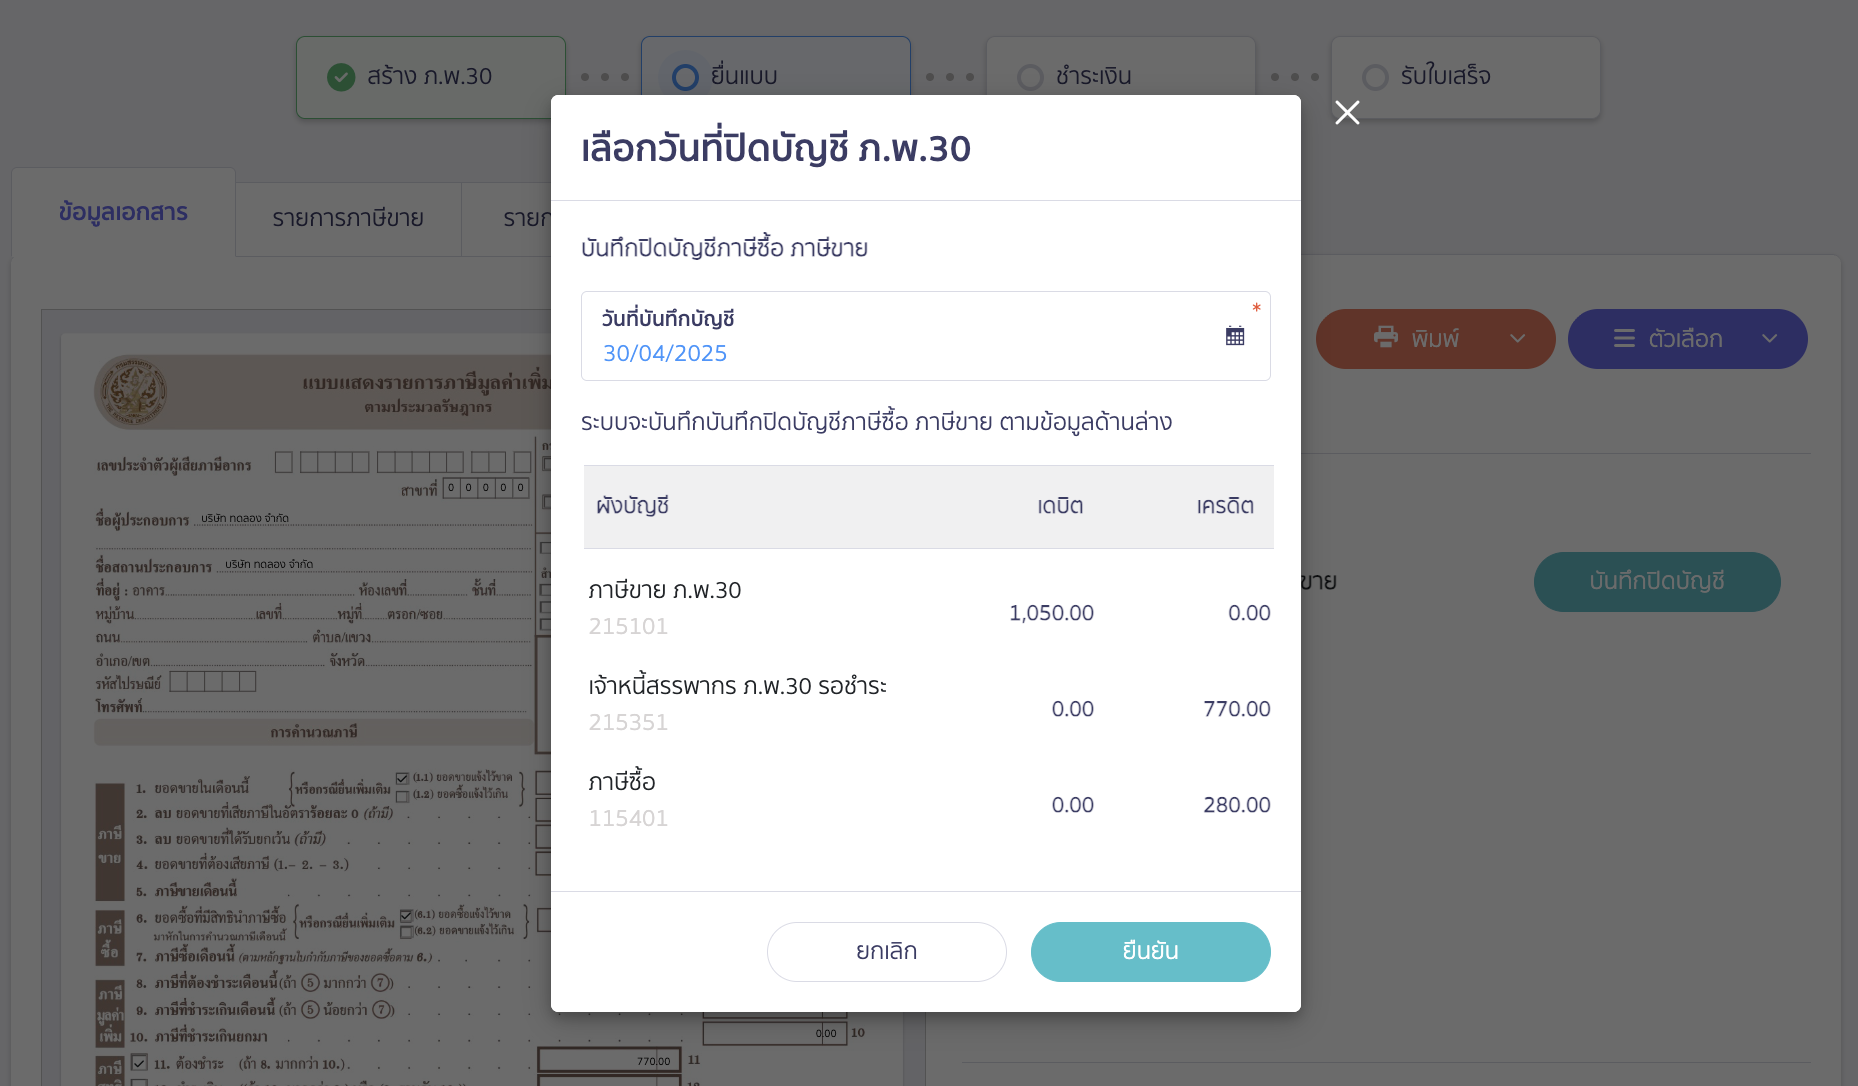Click the printer icon on the พิมพ์ button
This screenshot has height=1086, width=1858.
[1384, 338]
